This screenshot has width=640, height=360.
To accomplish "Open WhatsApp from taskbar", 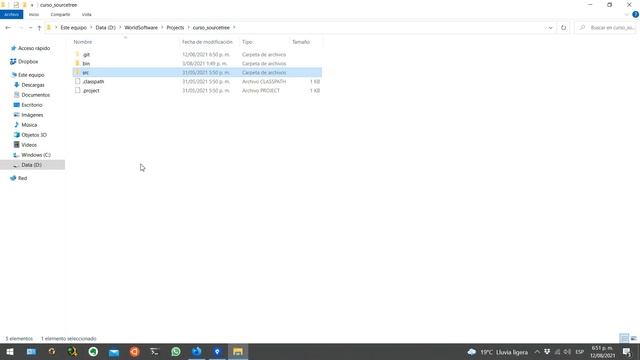I will point(176,352).
